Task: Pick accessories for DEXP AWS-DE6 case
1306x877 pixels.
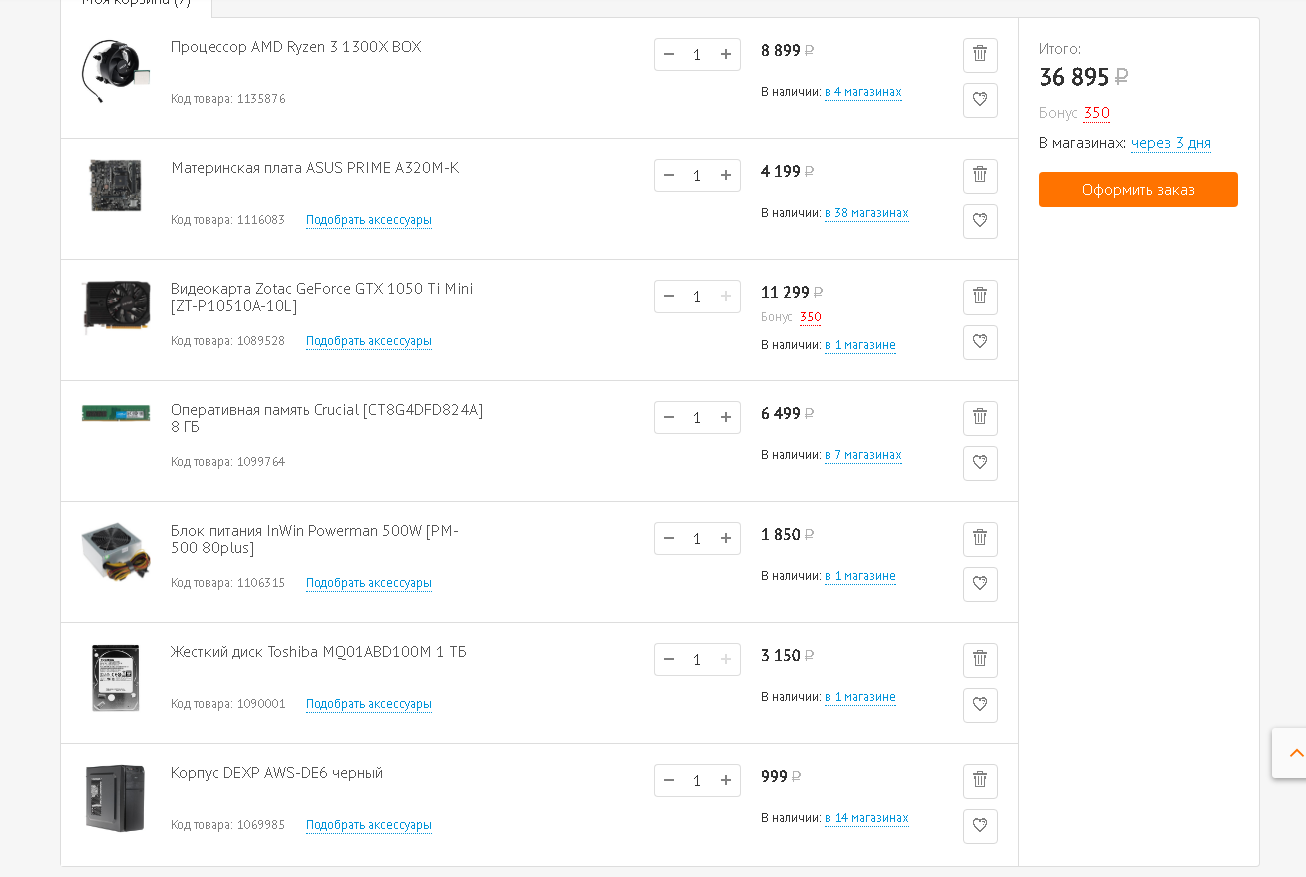Action: [369, 825]
